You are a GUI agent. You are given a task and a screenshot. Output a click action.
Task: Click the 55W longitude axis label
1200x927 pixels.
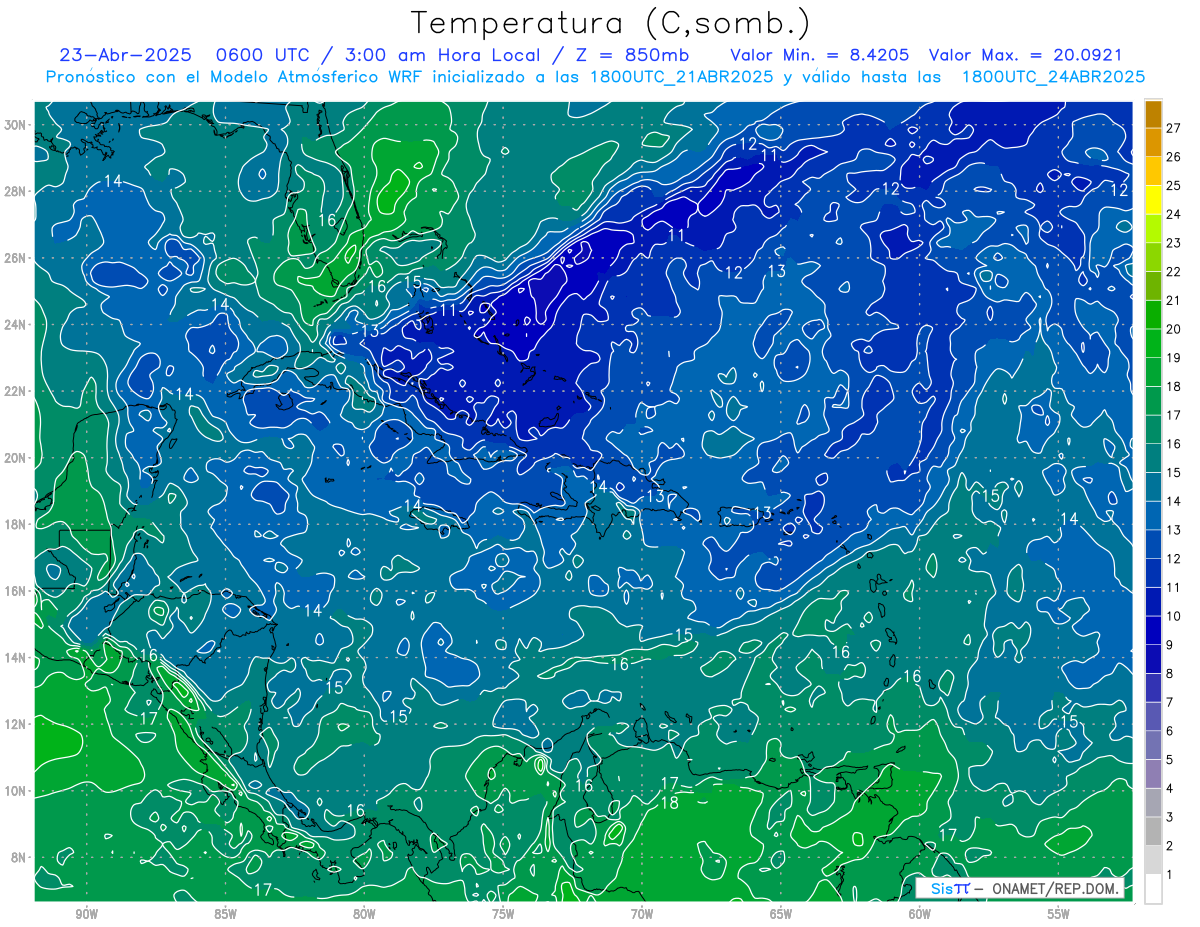click(x=1059, y=914)
